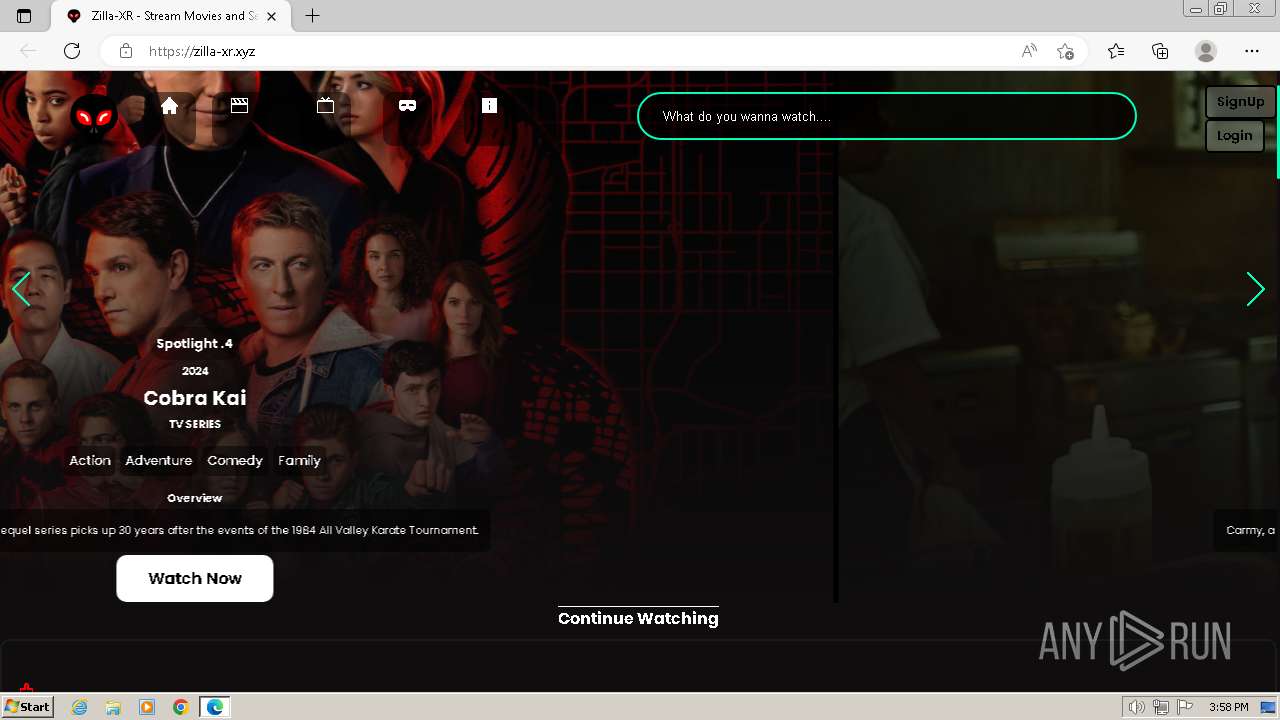Switch to Edge in taskbar

point(215,707)
